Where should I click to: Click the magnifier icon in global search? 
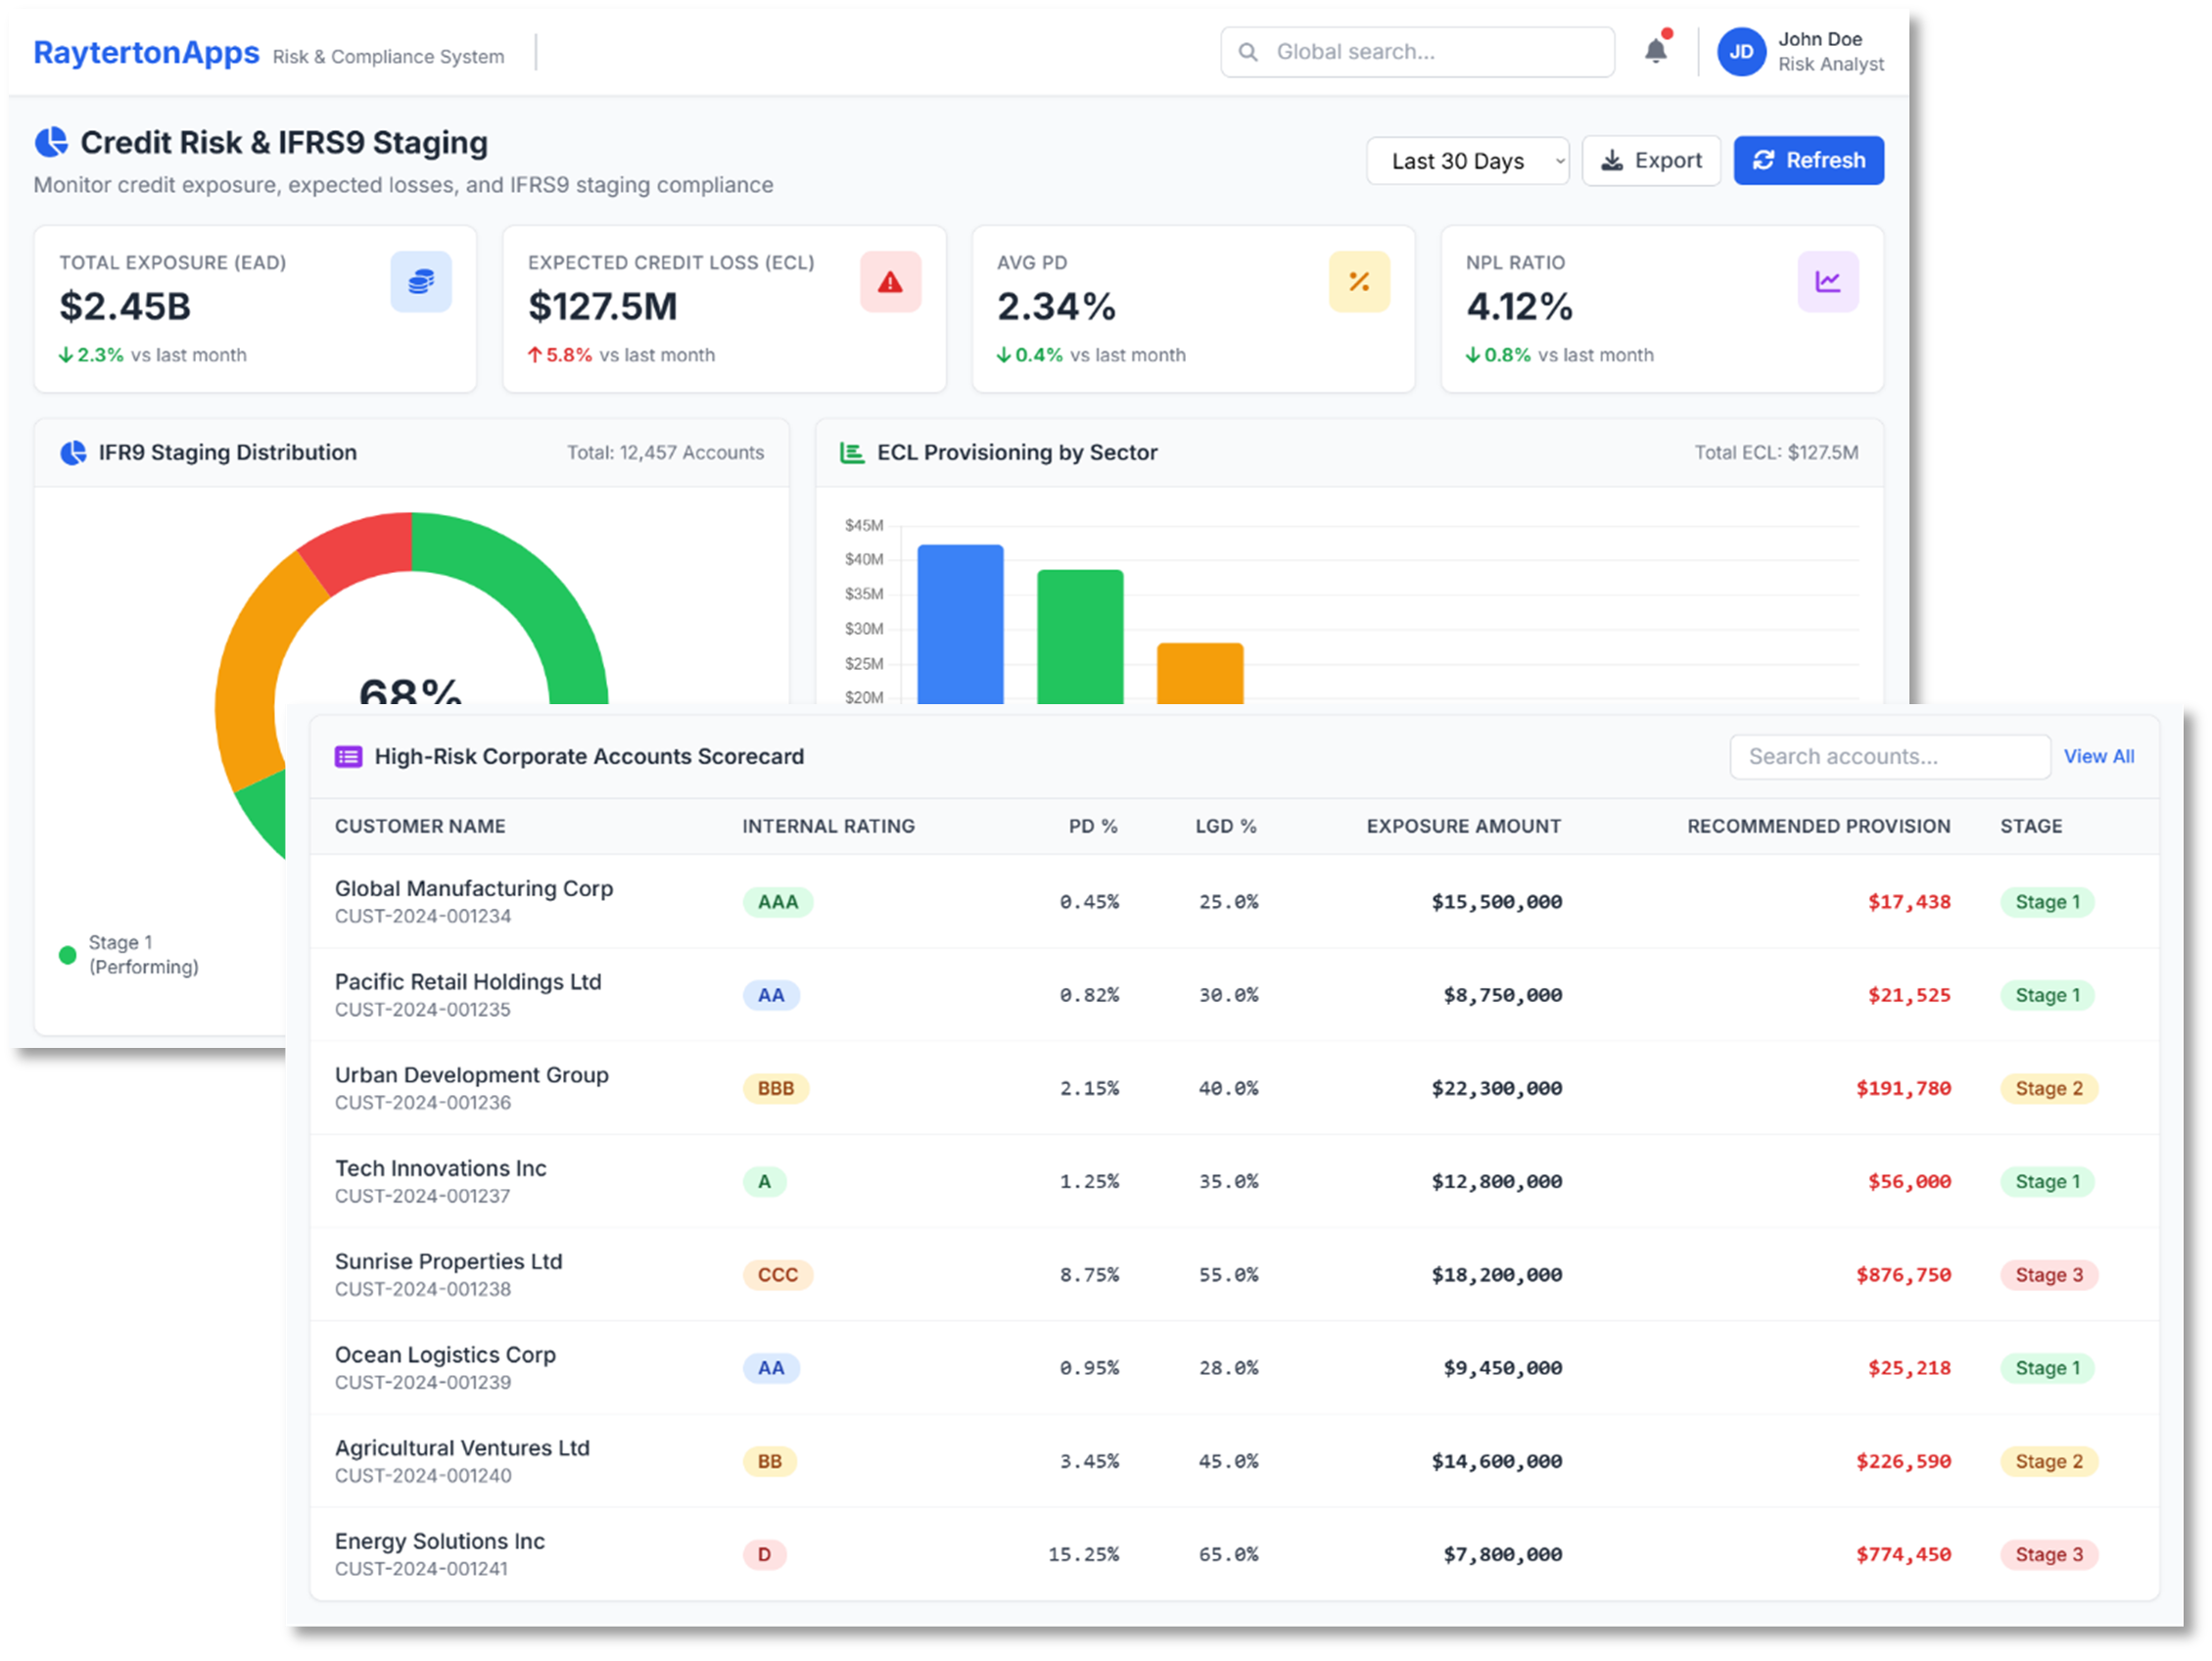coord(1248,51)
